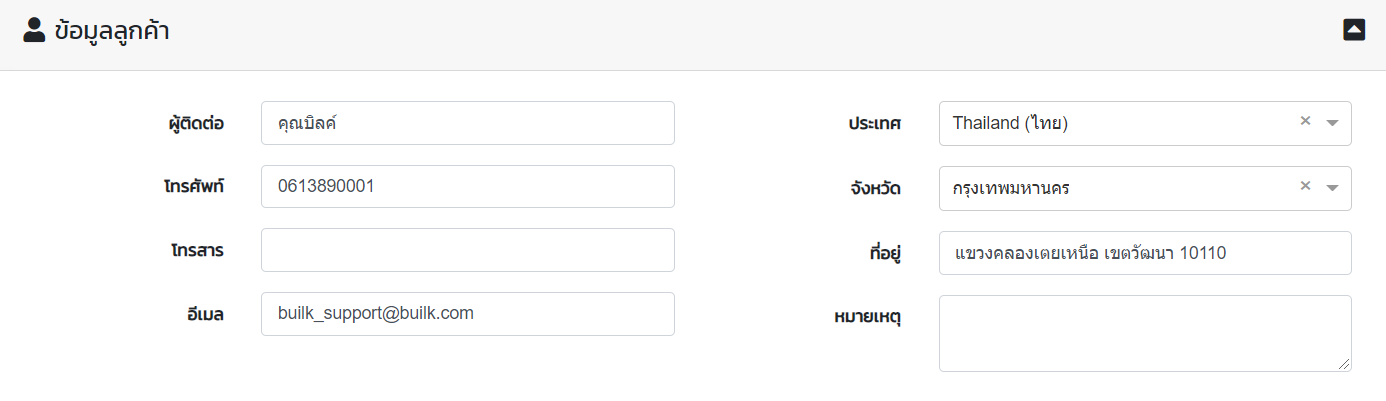Collapse the ข้อมูลลูกค้า panel
The height and width of the screenshot is (401, 1386).
[1354, 30]
